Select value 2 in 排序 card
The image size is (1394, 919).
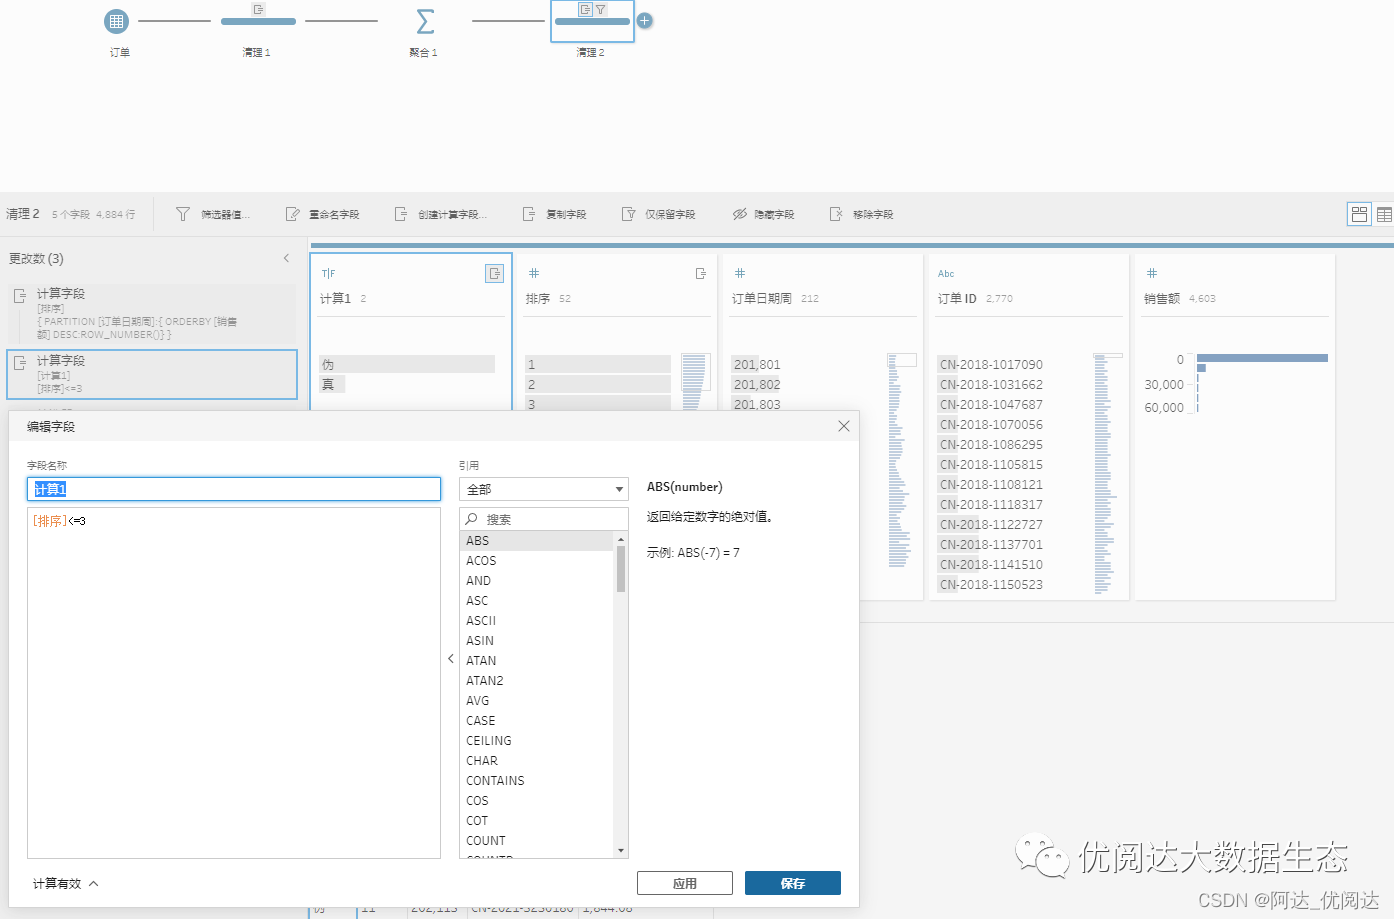[x=598, y=384]
